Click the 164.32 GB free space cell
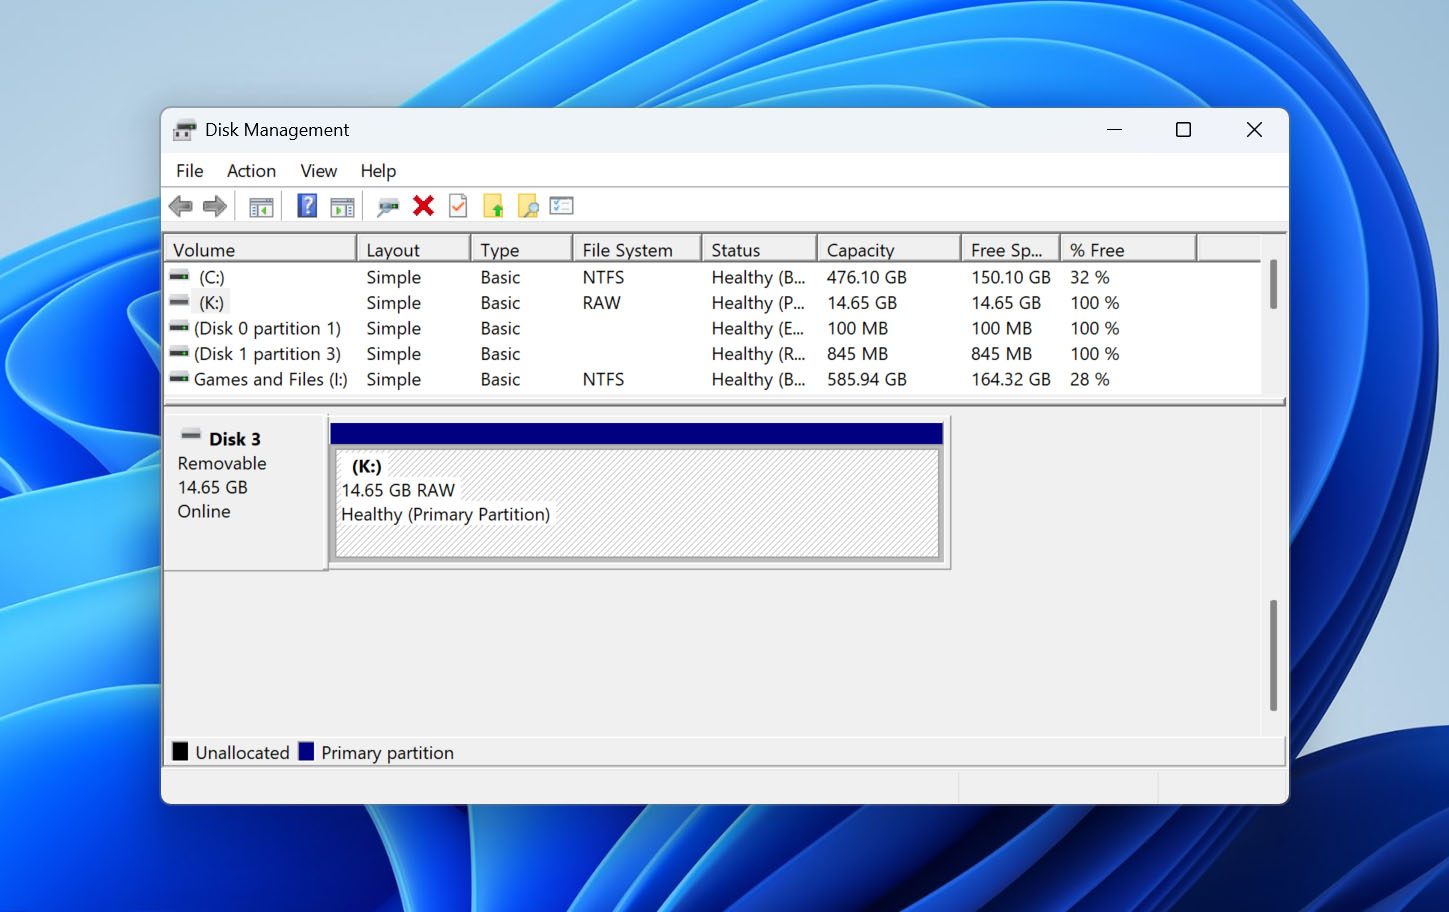1449x912 pixels. click(1011, 379)
